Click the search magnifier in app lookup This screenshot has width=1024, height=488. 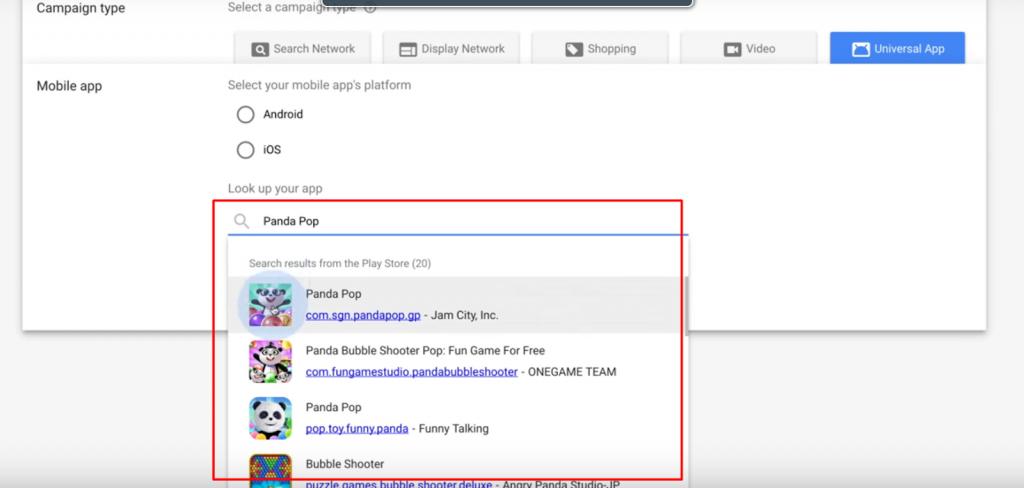click(241, 221)
